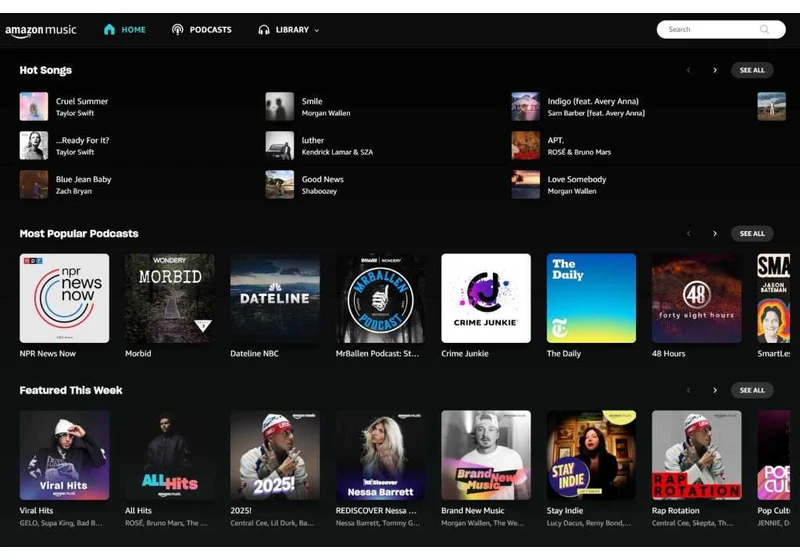Image resolution: width=800 pixels, height=560 pixels.
Task: Open The Daily podcast cover
Action: pos(591,298)
